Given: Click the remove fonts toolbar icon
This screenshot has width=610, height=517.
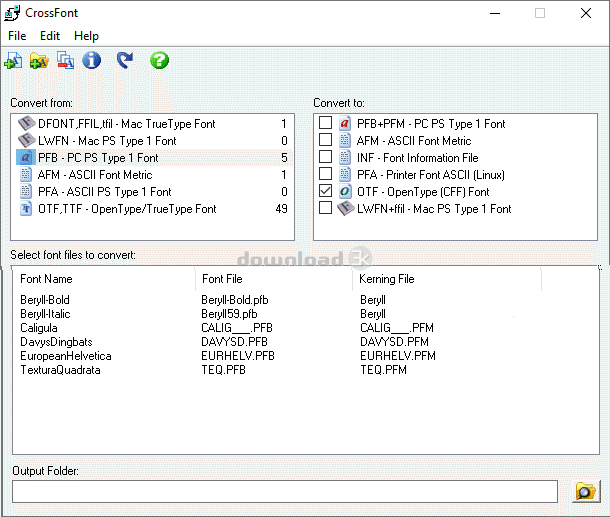Looking at the screenshot, I should tap(65, 61).
